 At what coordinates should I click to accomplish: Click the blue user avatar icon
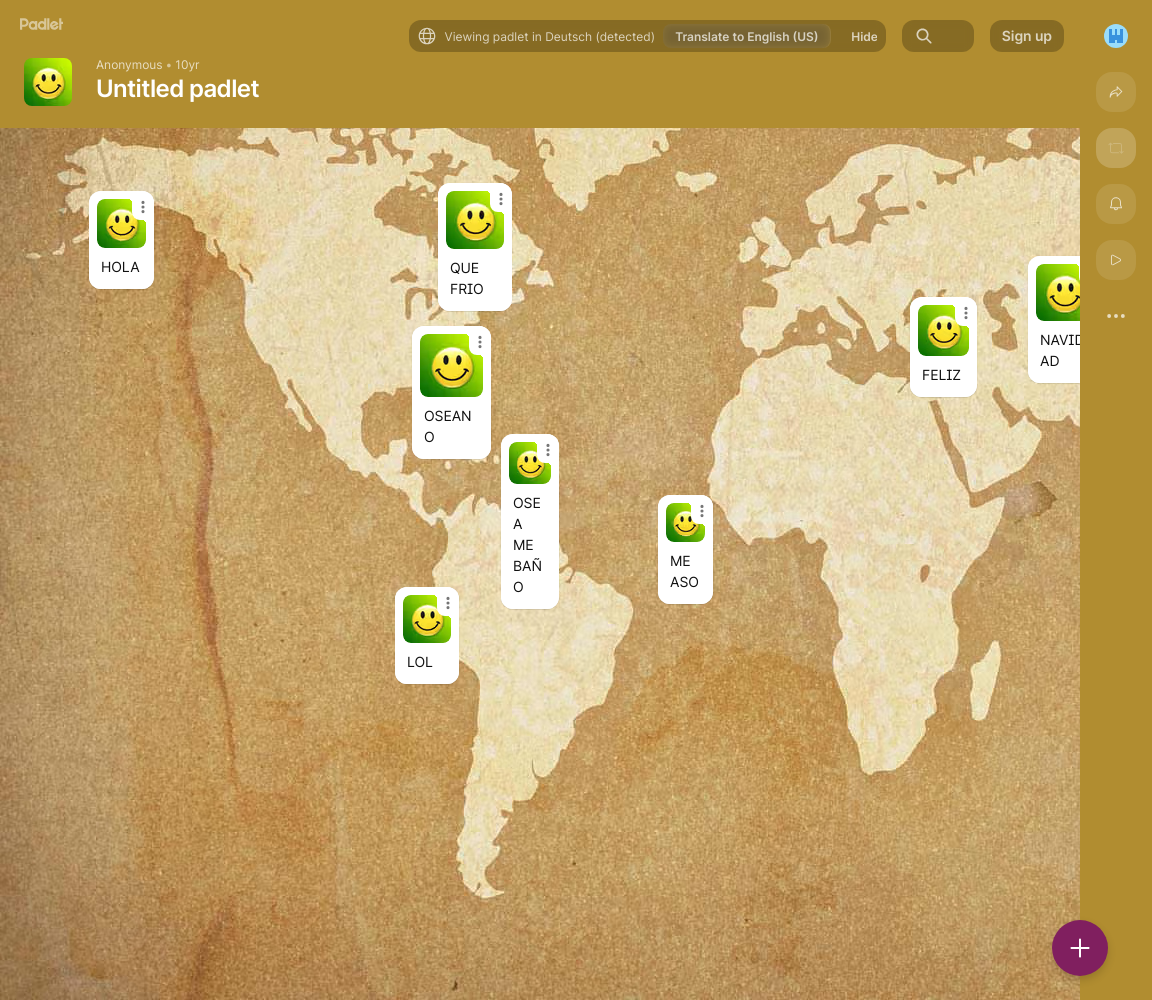tap(1116, 36)
